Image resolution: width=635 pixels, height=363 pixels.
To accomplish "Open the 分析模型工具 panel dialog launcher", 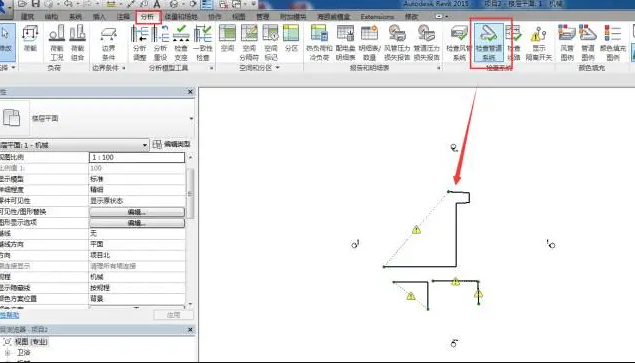I will tap(211, 68).
